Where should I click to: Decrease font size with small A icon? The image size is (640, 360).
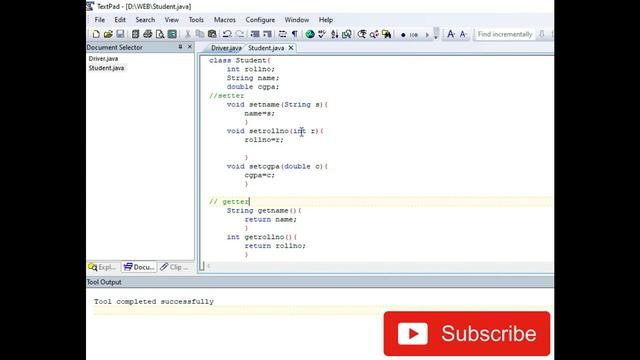click(463, 34)
